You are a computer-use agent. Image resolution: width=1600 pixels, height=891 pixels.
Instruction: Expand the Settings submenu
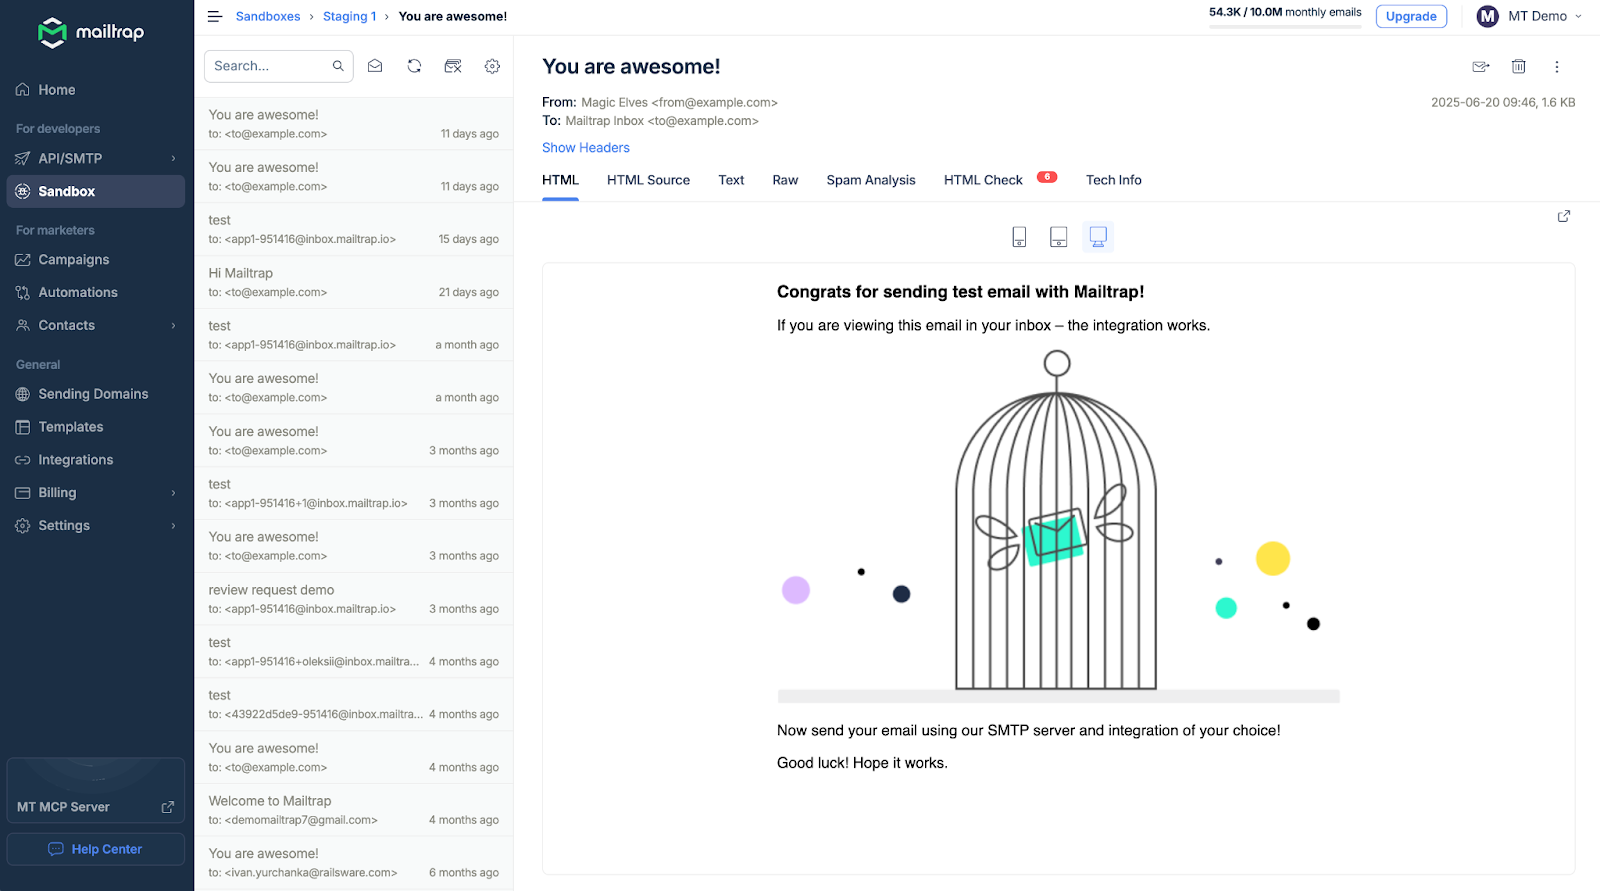tap(96, 526)
